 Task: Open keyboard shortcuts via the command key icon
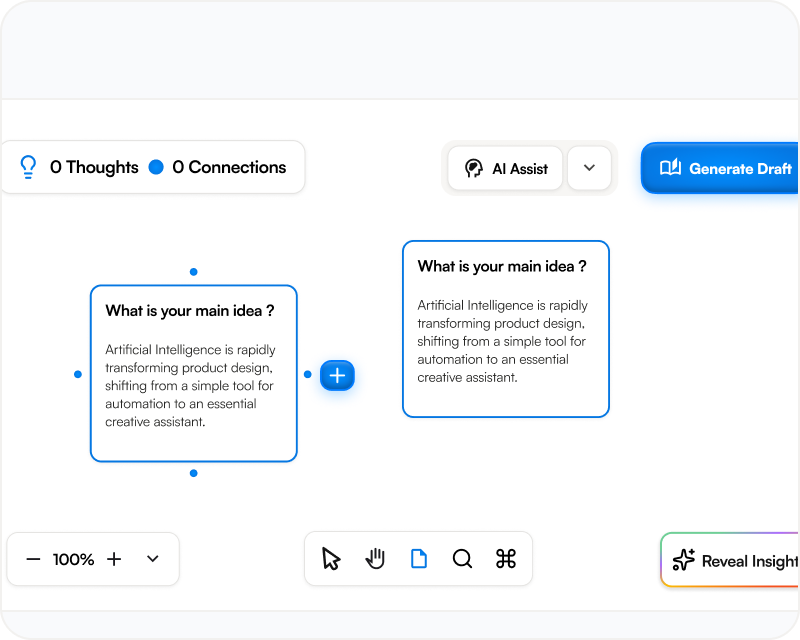pos(506,559)
